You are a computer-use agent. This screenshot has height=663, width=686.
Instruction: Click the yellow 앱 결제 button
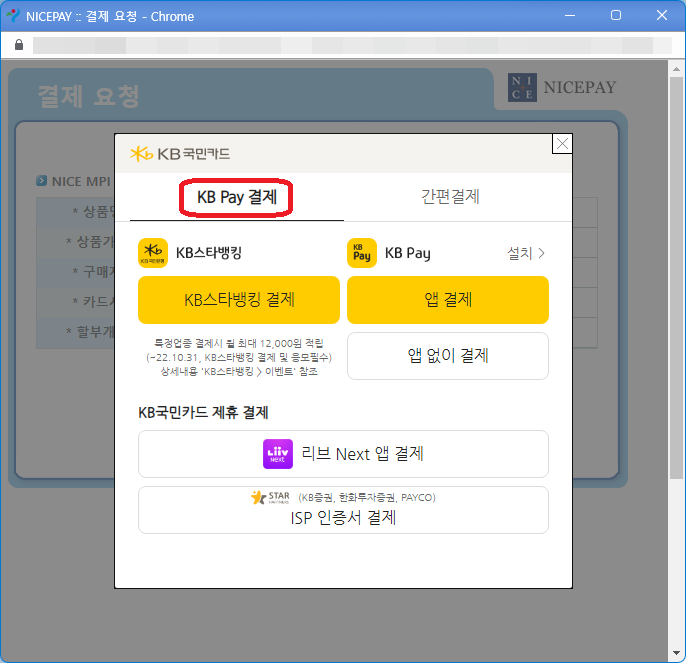pos(448,300)
